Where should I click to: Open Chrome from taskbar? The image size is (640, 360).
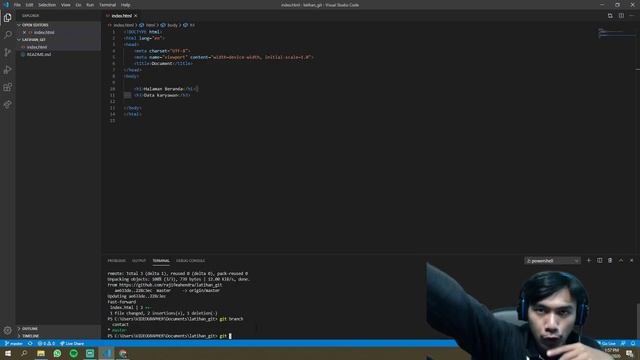[x=123, y=353]
